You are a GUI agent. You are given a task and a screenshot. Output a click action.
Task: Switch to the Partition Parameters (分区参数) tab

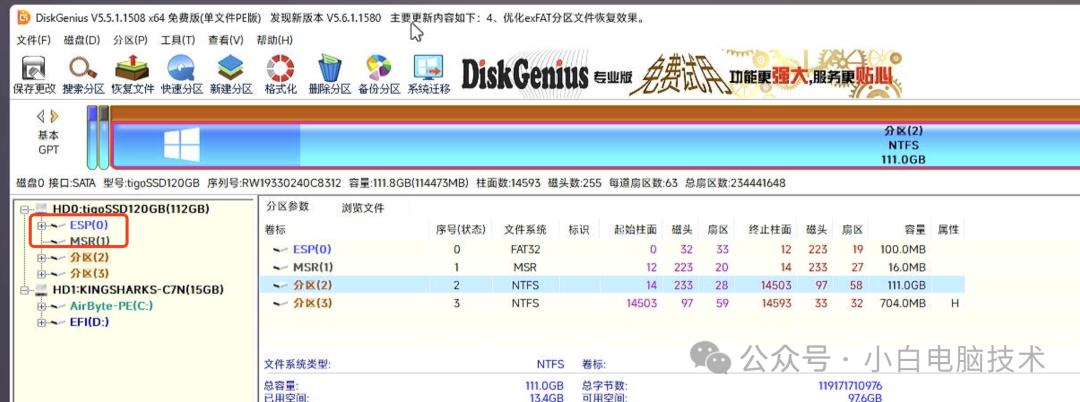(288, 207)
